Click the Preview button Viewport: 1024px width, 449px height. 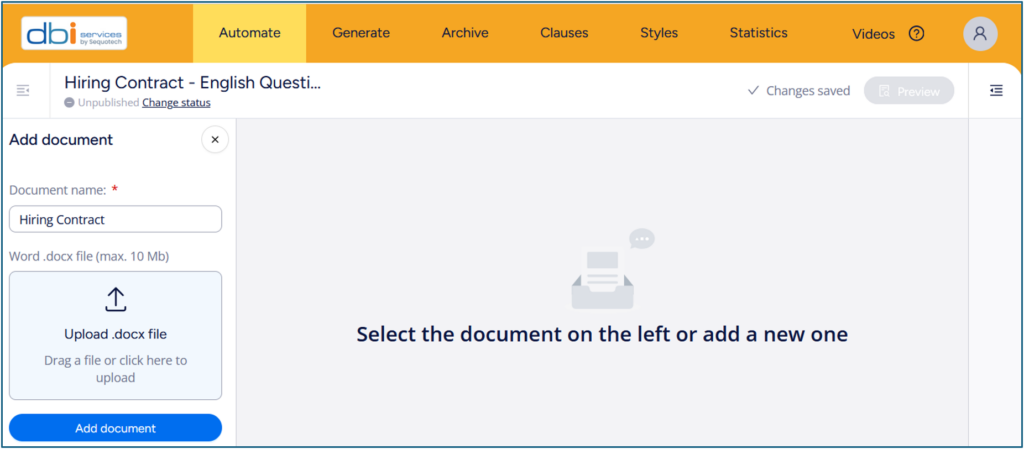click(909, 91)
